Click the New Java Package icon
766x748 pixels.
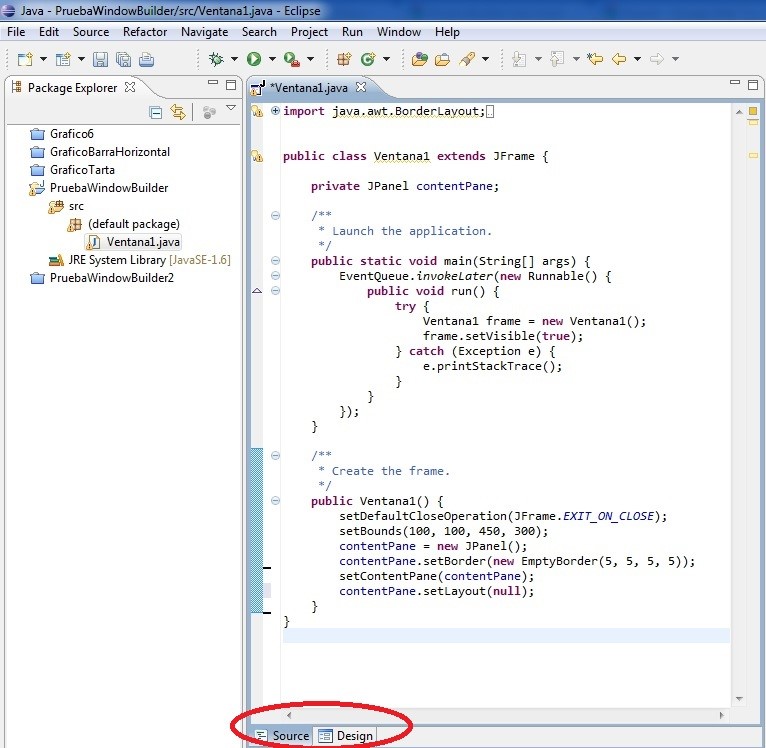[x=343, y=60]
